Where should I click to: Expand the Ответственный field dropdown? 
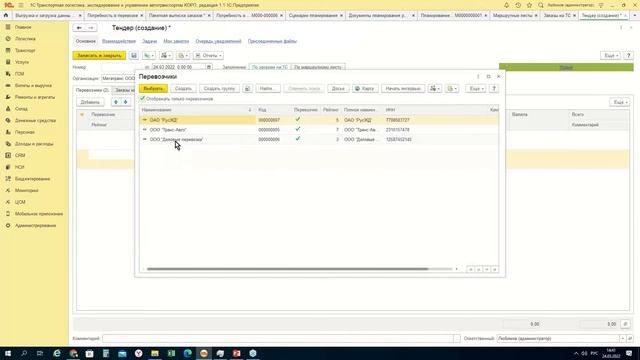click(623, 338)
